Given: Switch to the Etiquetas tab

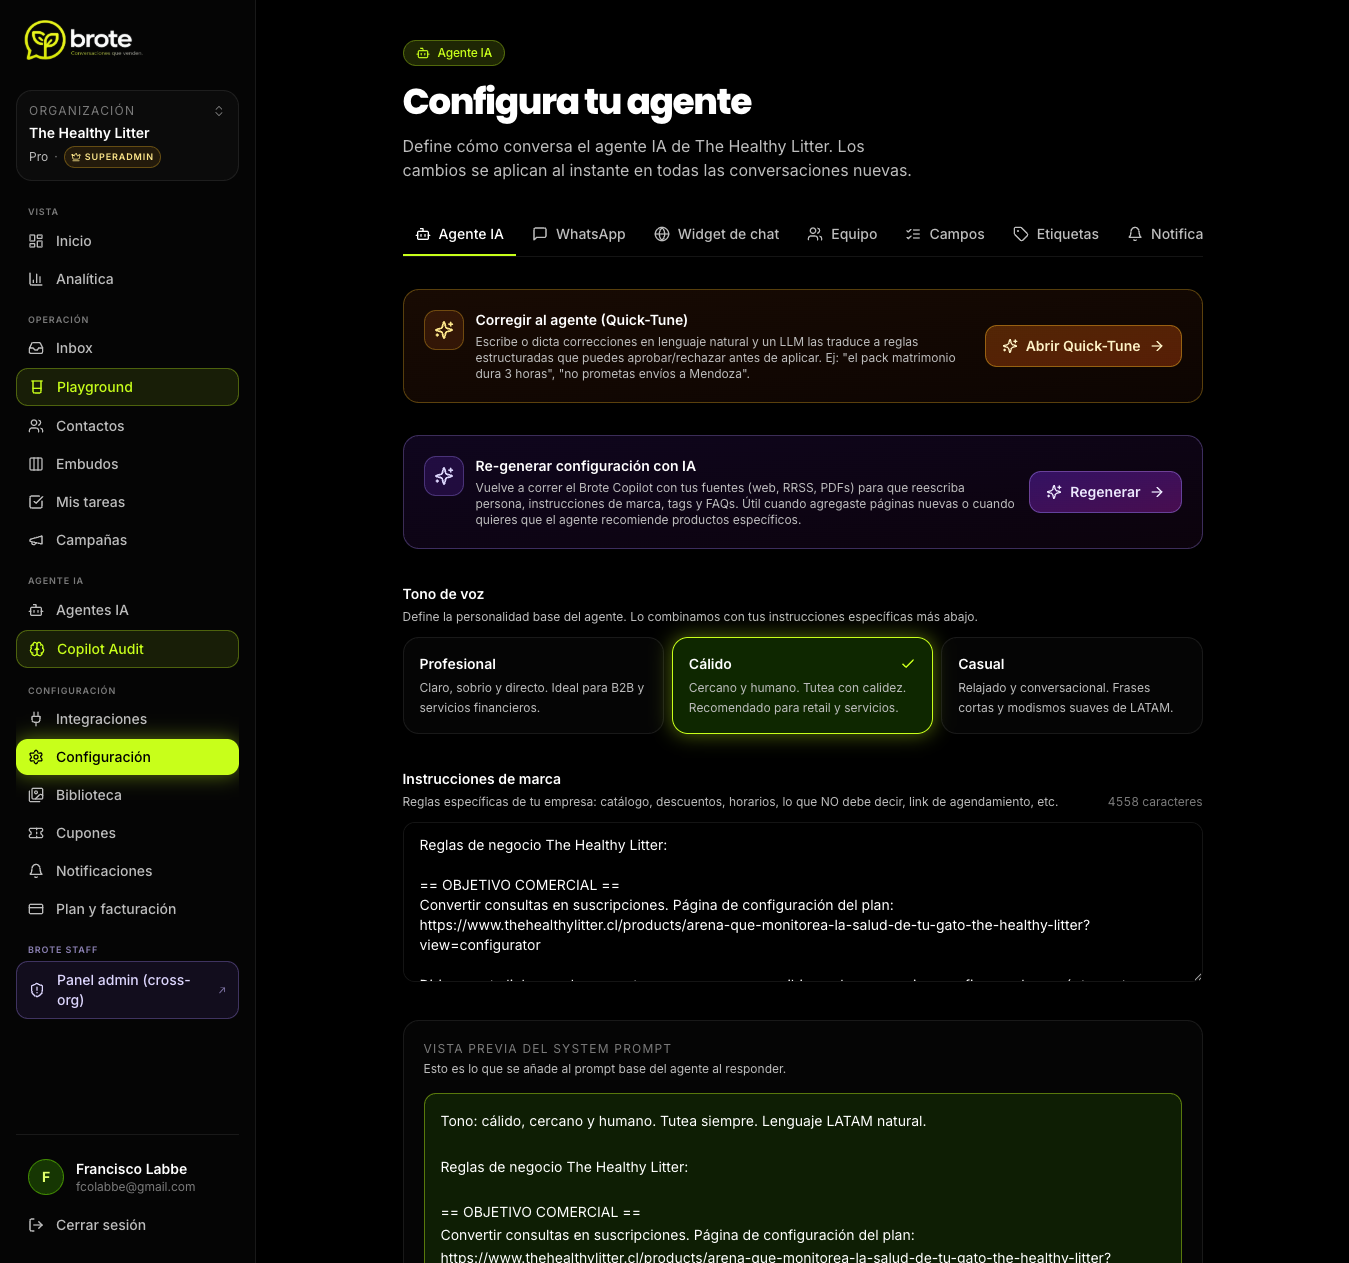Looking at the screenshot, I should point(1056,234).
